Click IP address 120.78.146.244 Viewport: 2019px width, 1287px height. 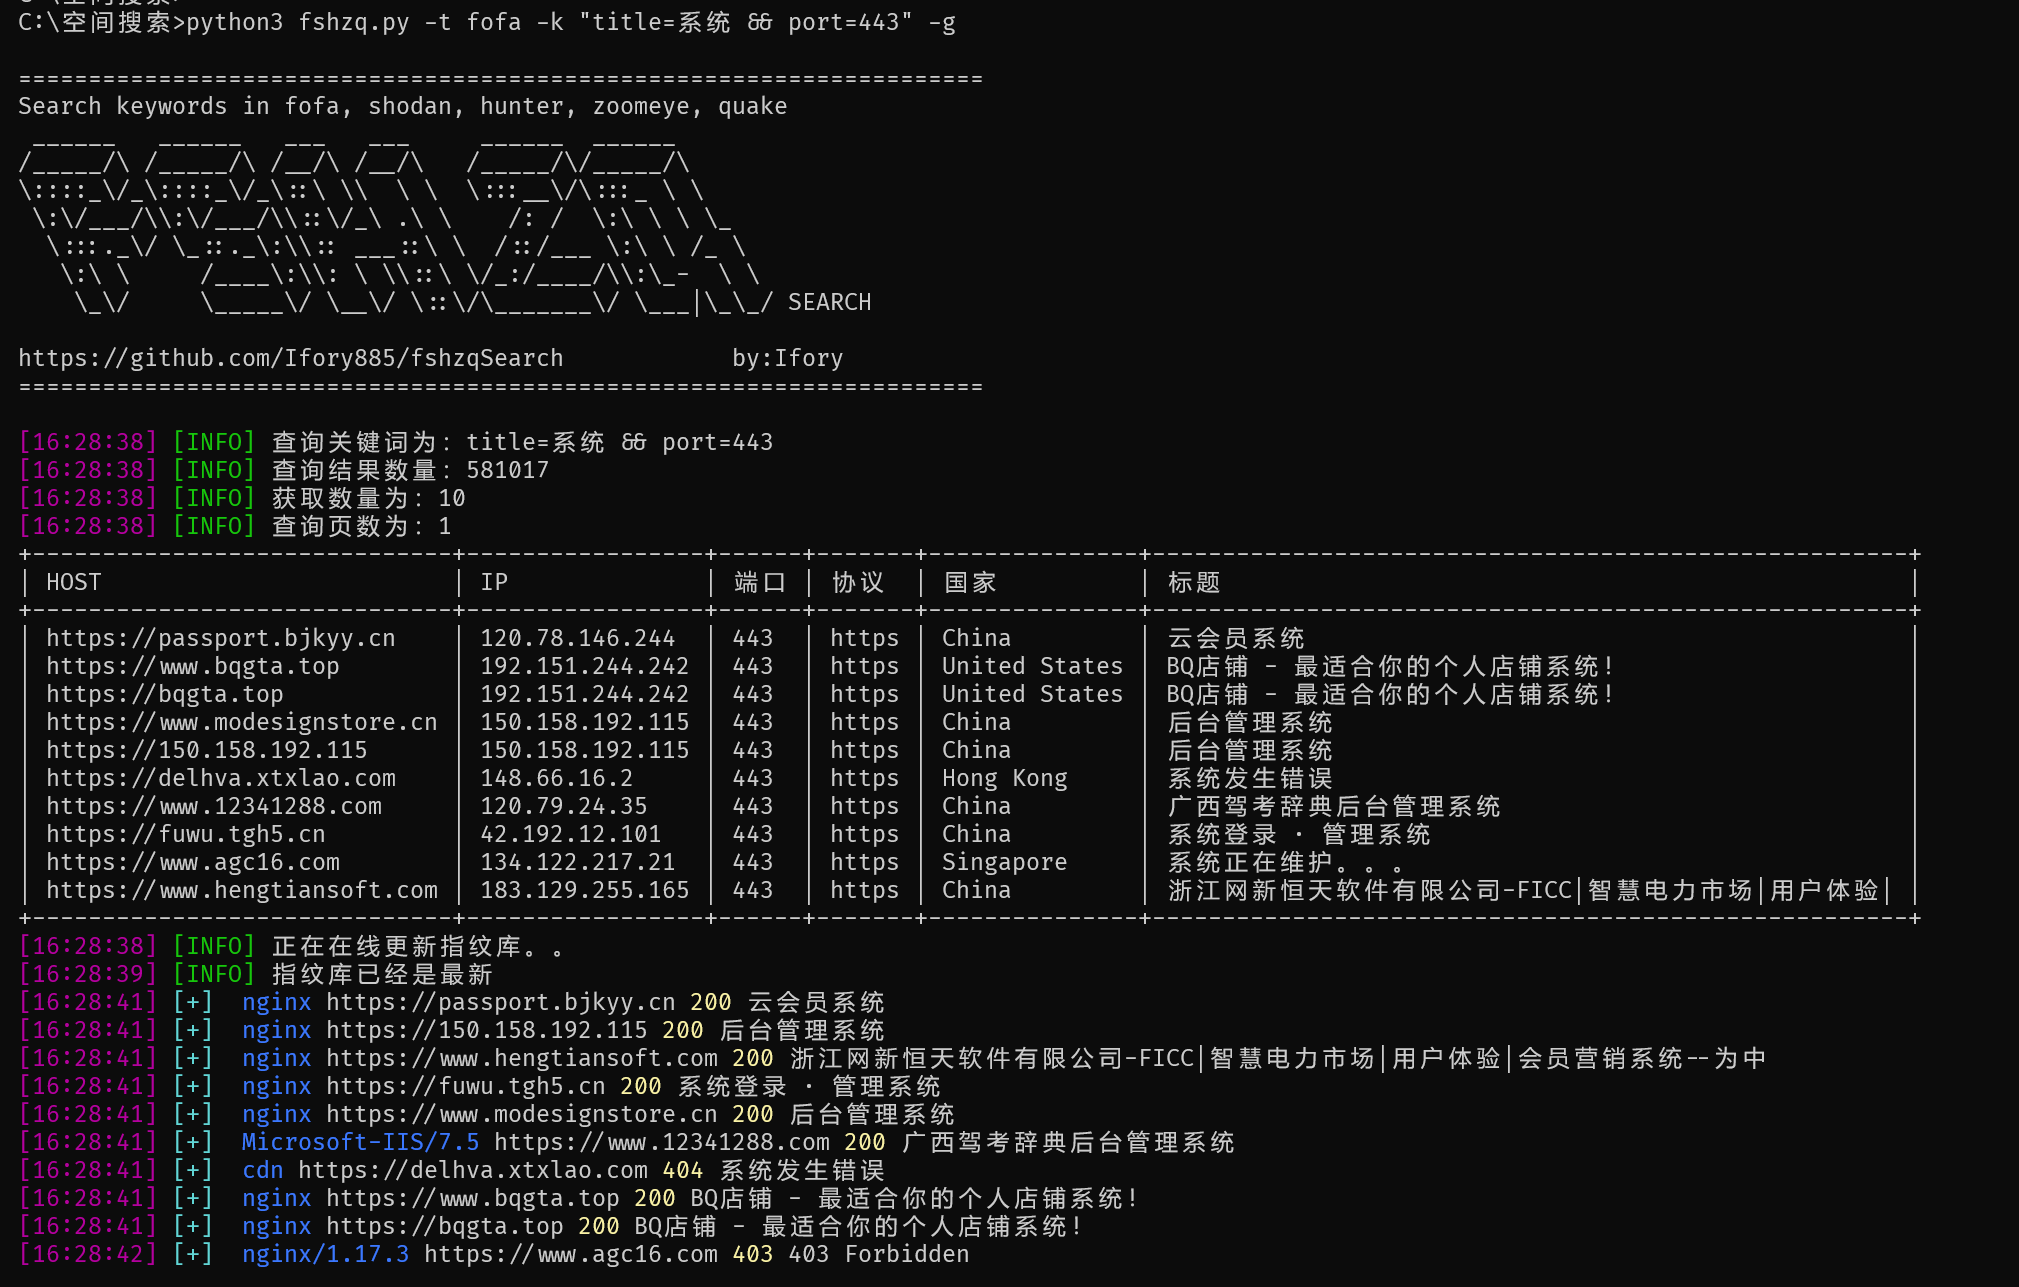coord(577,638)
